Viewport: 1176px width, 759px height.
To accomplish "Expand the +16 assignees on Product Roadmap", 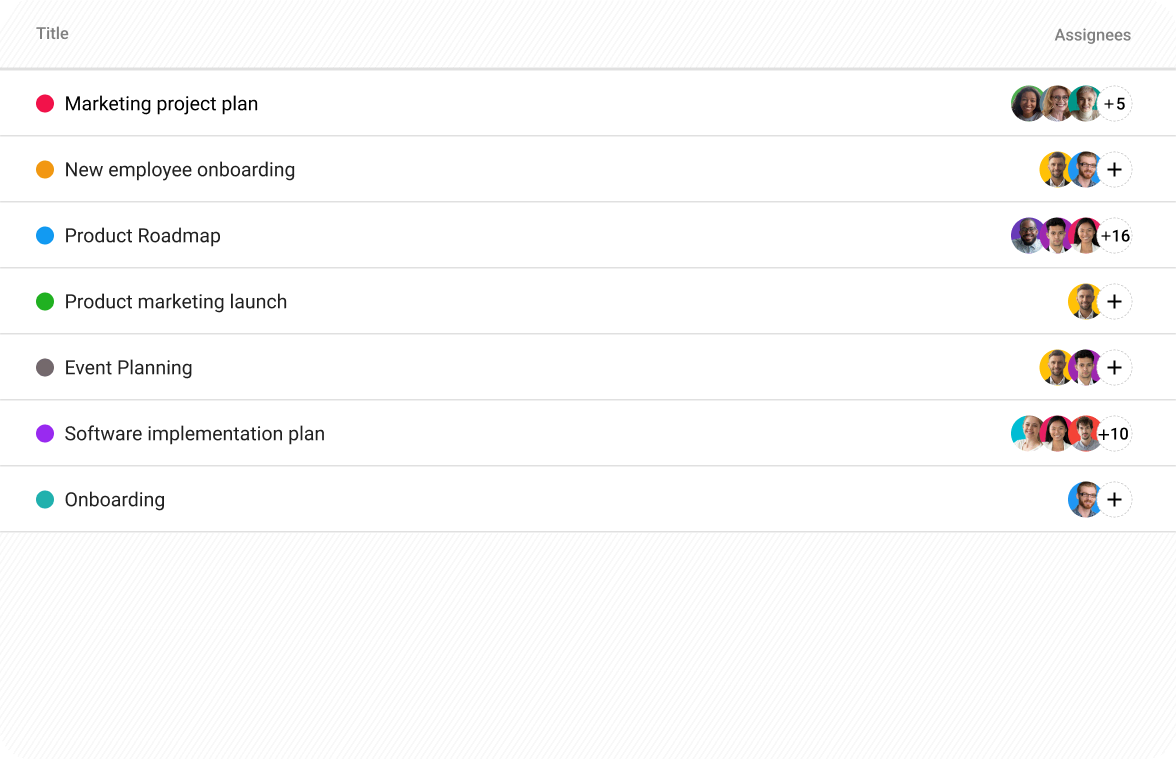I will point(1115,235).
